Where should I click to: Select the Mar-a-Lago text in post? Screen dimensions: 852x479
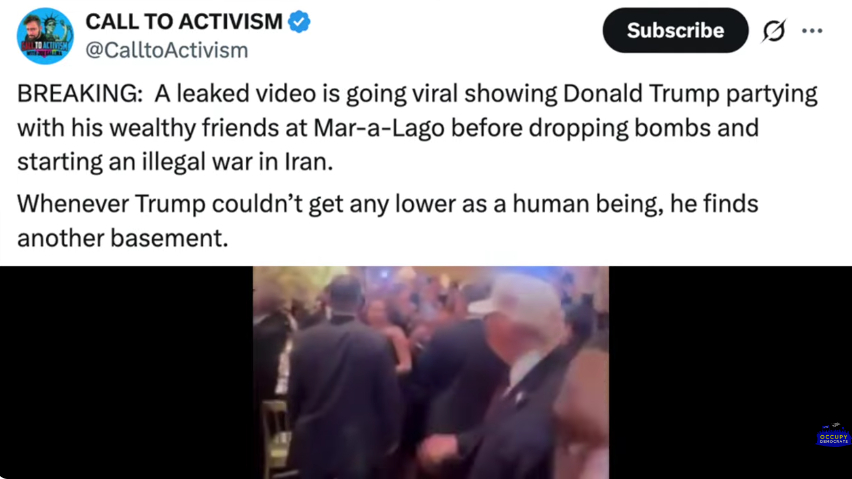379,128
